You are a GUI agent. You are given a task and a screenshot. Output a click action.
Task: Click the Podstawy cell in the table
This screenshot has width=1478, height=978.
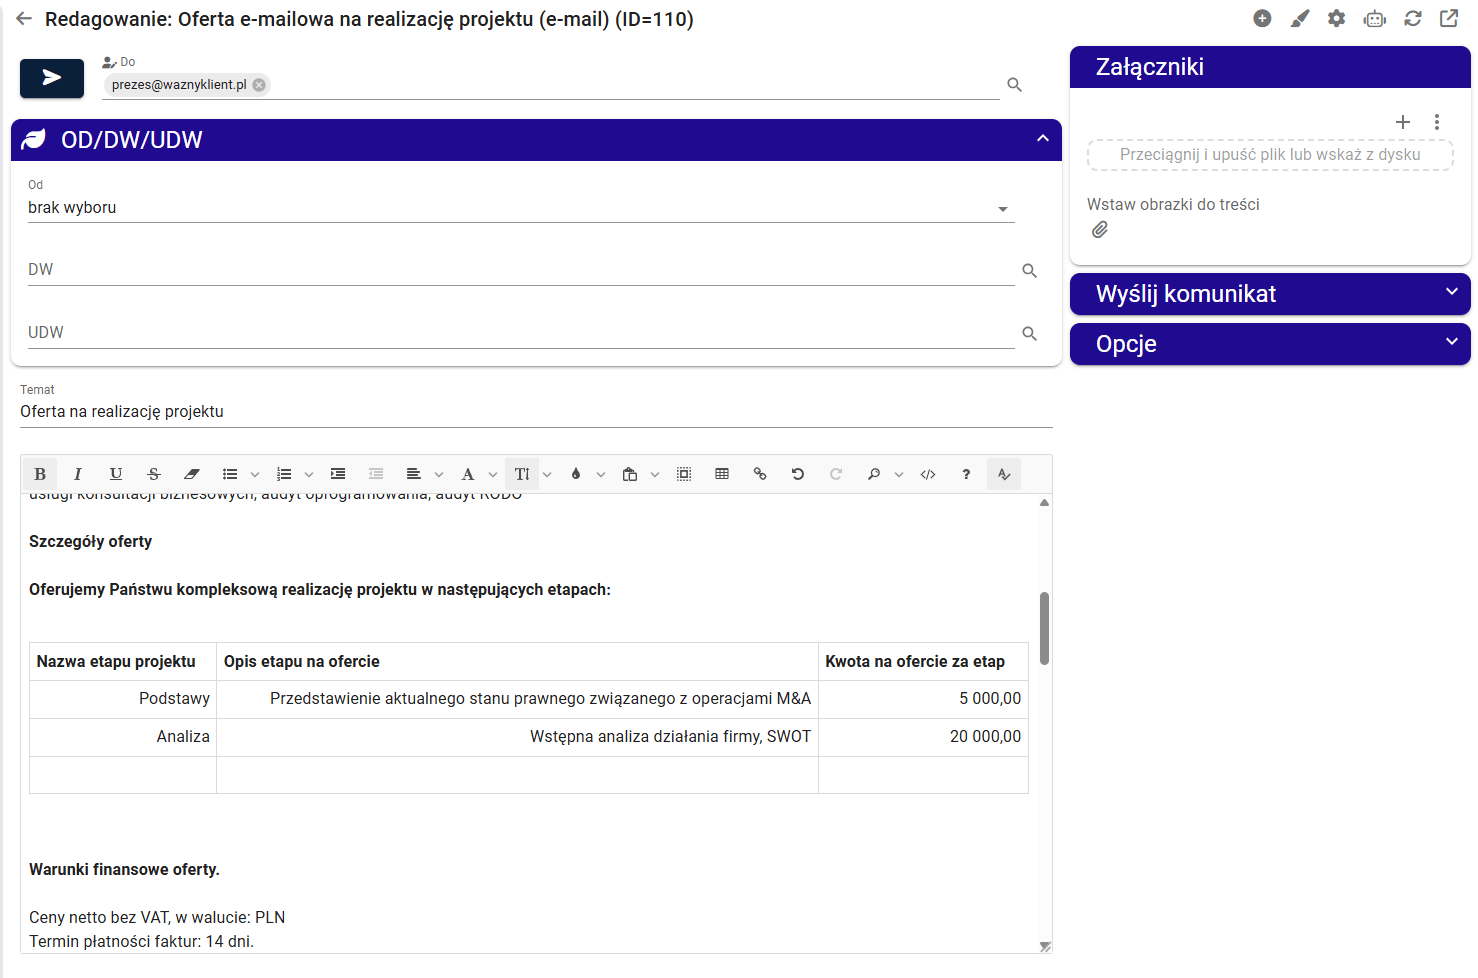pos(123,699)
